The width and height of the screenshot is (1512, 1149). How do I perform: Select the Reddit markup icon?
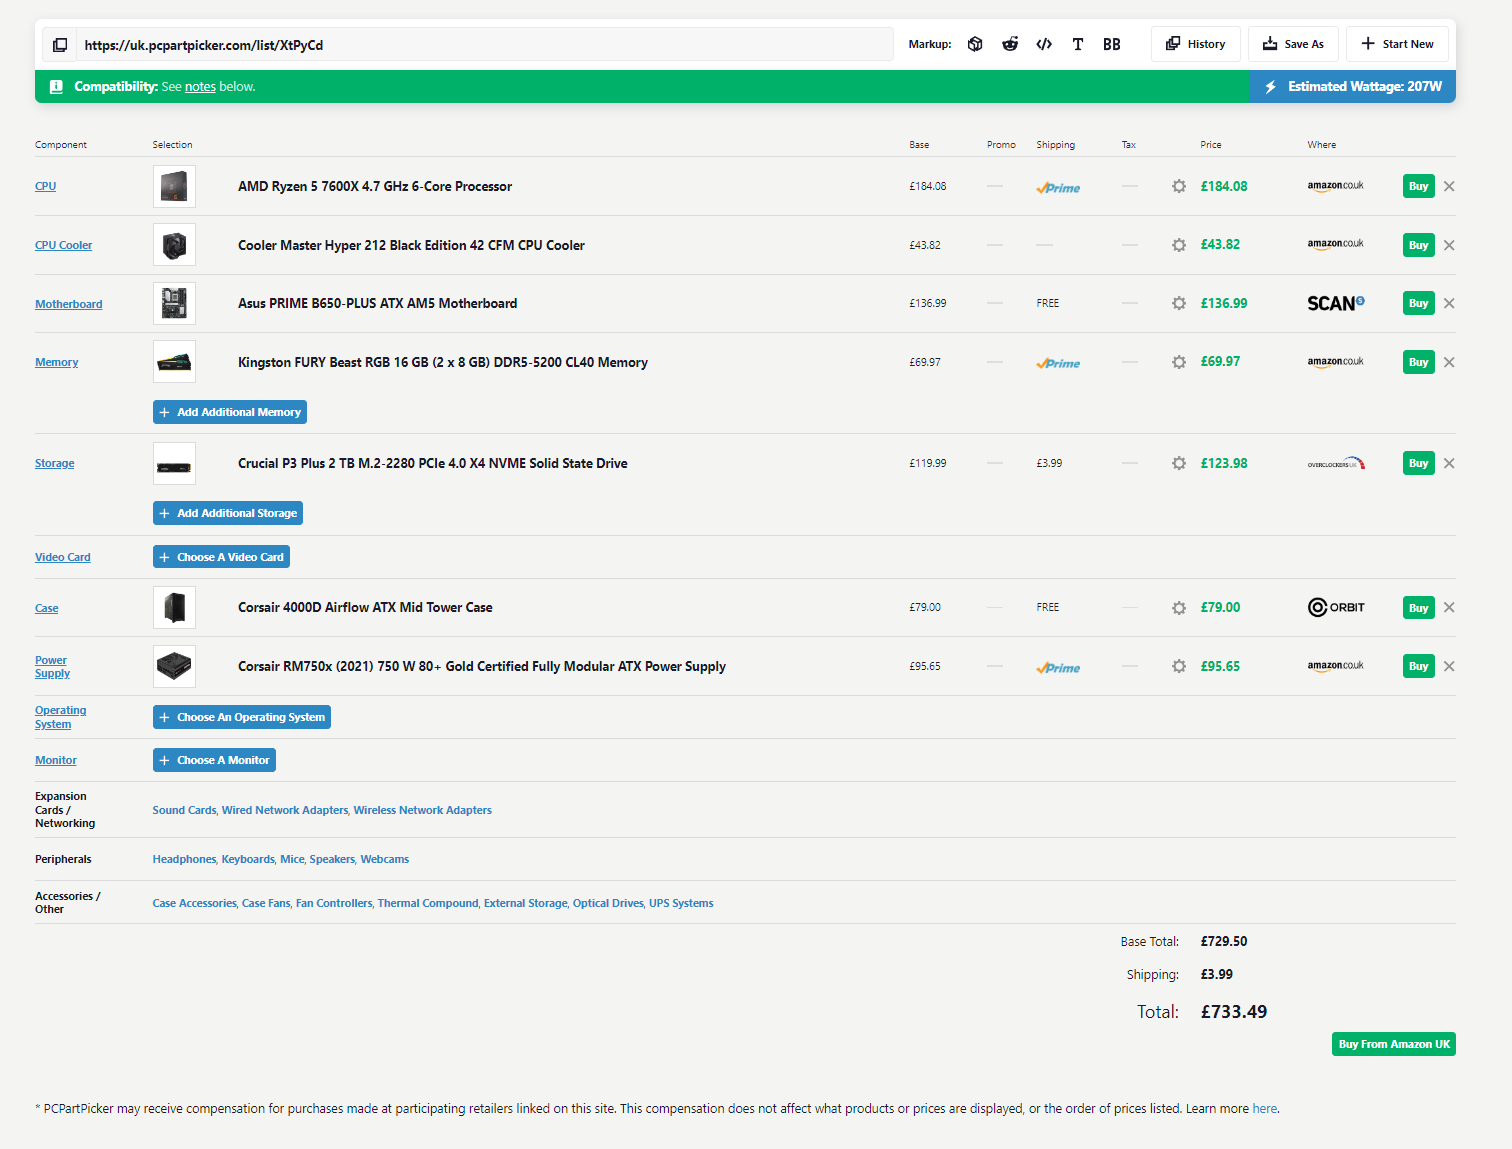[1010, 44]
